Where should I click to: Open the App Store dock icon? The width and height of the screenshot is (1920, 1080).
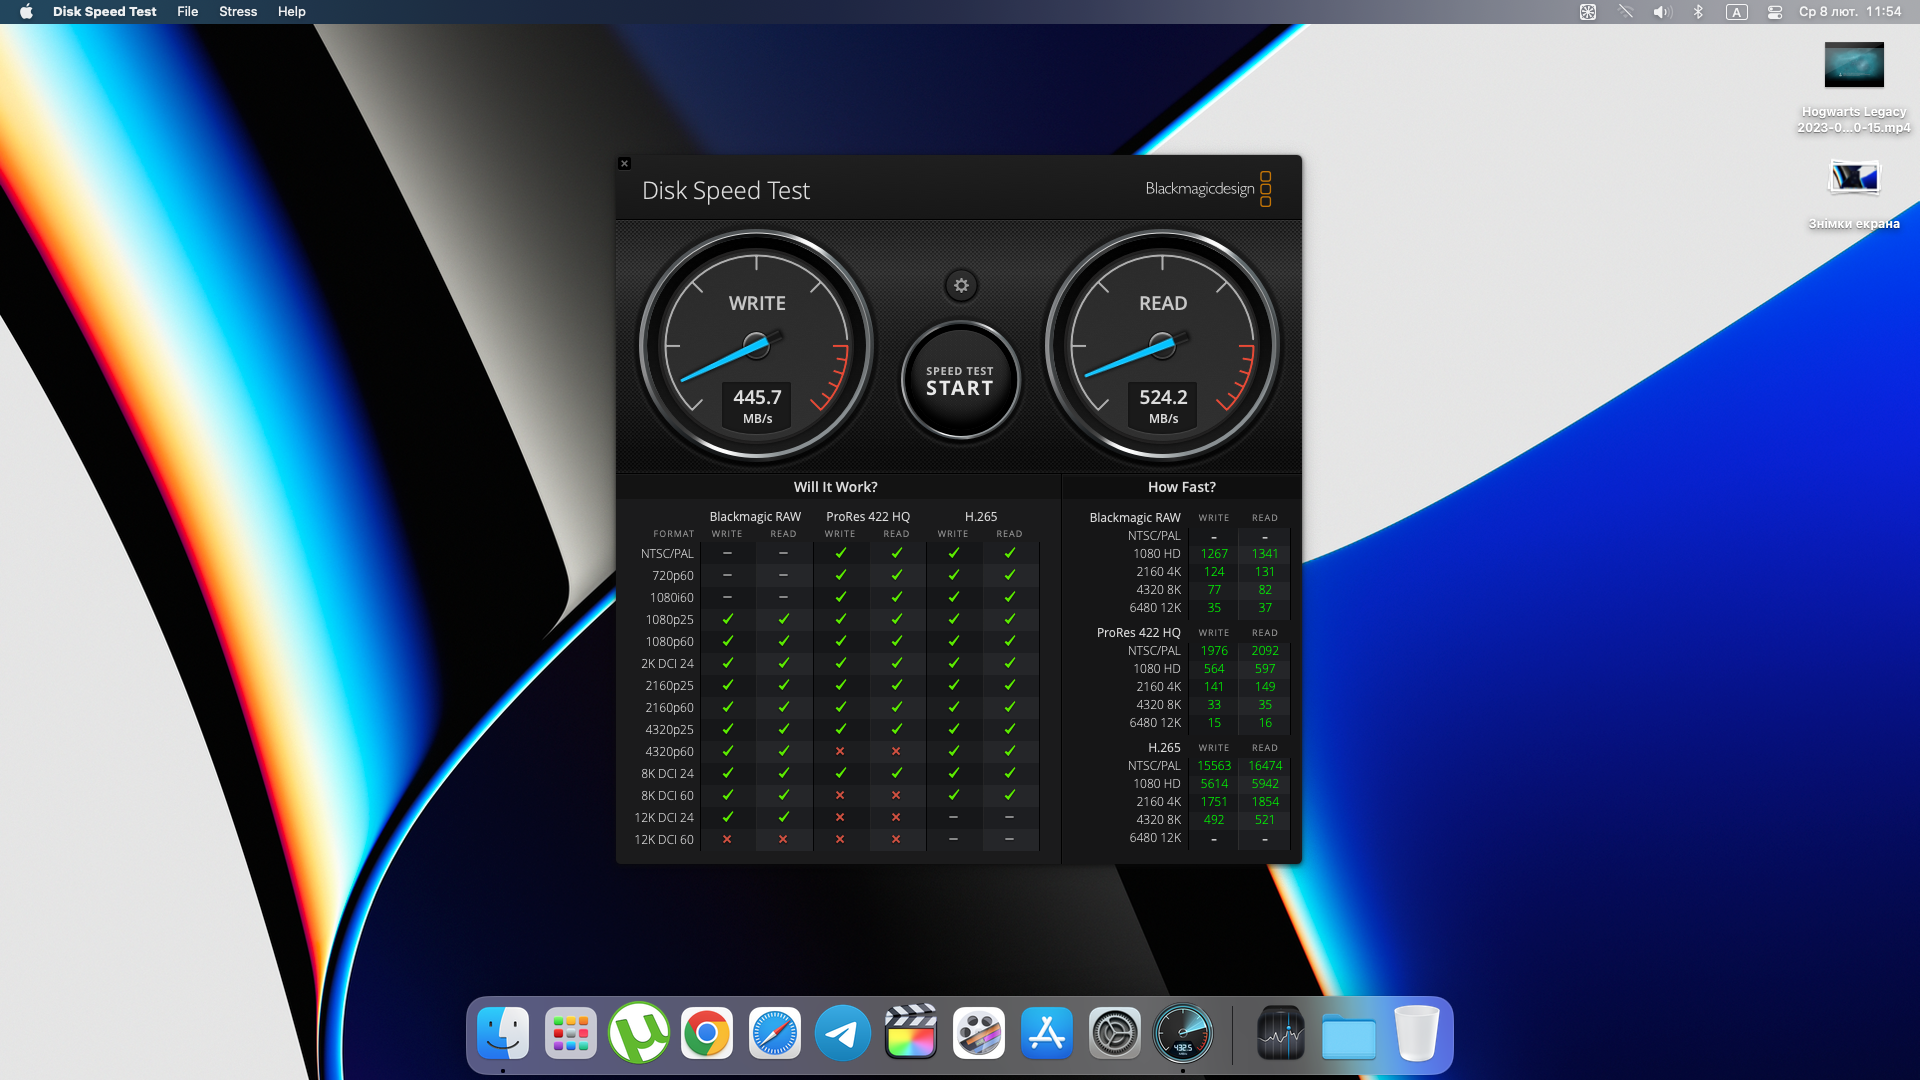pyautogui.click(x=1047, y=1033)
